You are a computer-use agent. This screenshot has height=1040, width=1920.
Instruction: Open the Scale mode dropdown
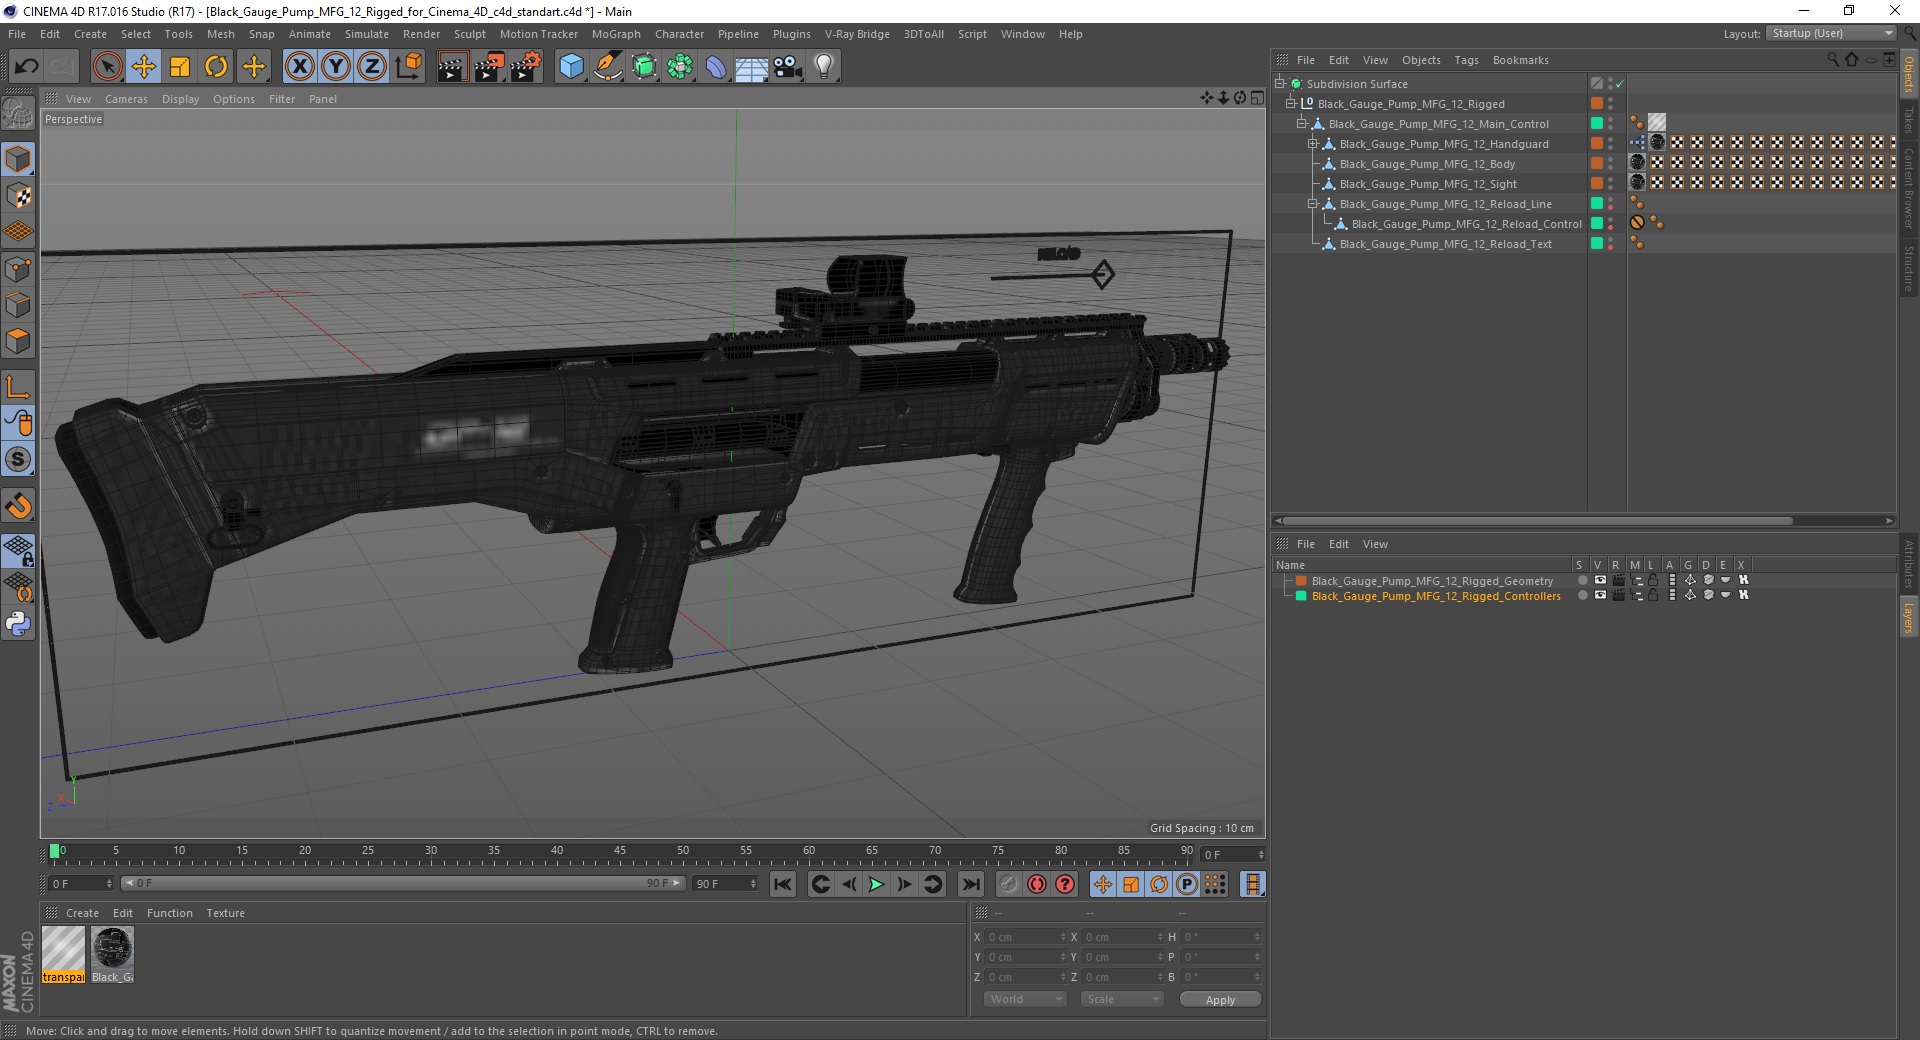point(1121,999)
